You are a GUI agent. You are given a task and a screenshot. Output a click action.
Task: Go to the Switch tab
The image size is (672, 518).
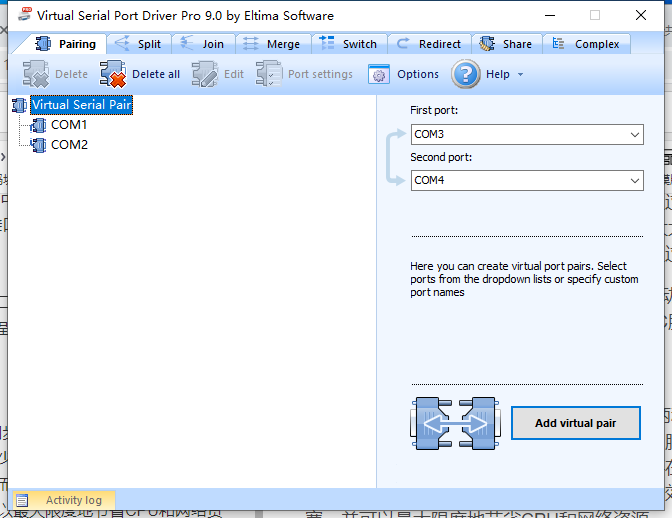(349, 44)
